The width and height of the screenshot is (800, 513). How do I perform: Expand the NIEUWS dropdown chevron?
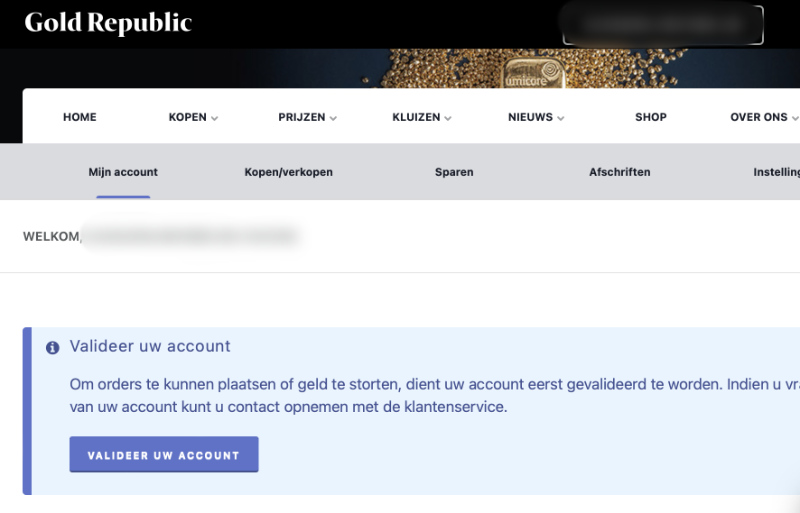(561, 118)
